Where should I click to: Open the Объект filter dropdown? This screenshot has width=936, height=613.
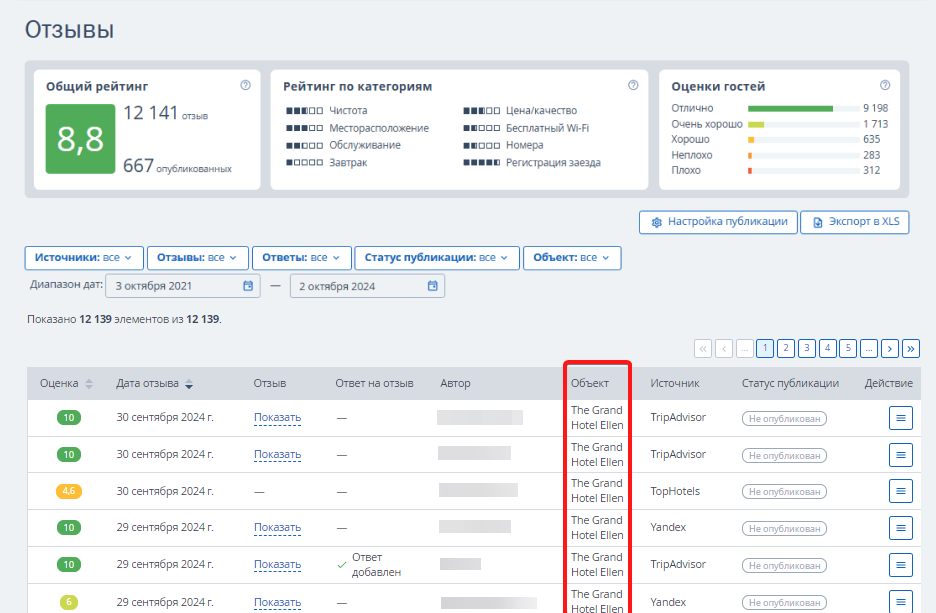coord(572,258)
